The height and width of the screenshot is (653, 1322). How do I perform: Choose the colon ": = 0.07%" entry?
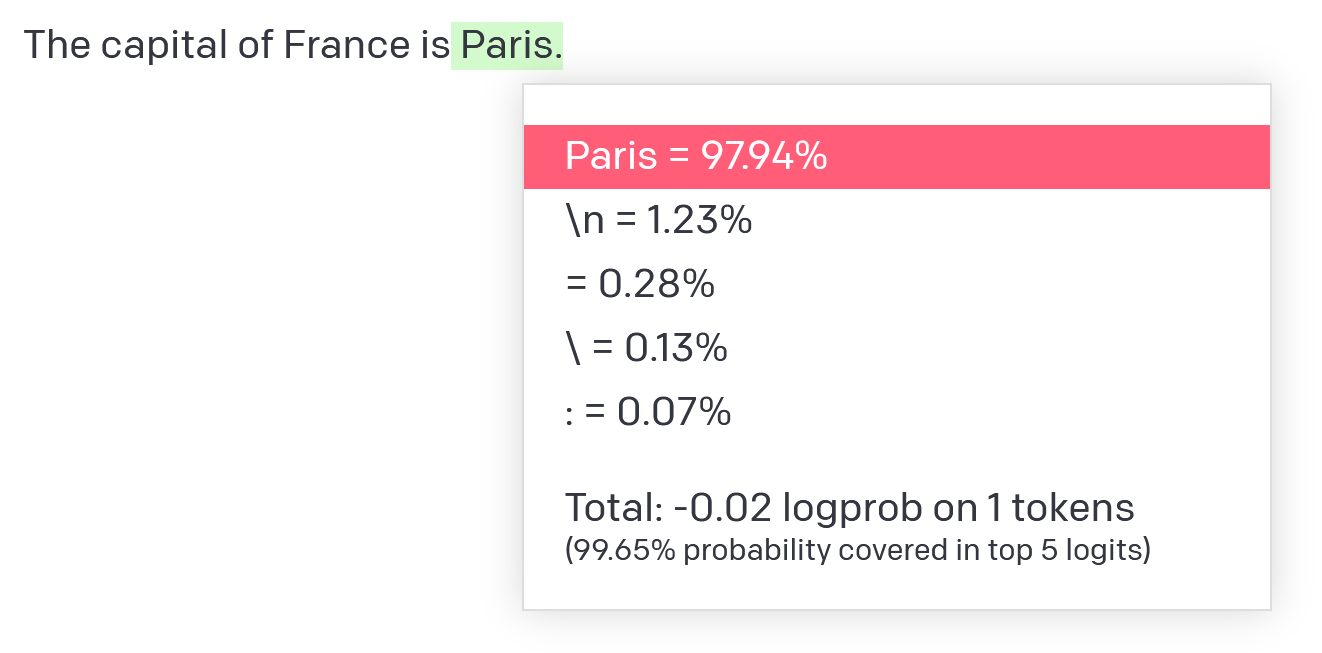tap(648, 412)
